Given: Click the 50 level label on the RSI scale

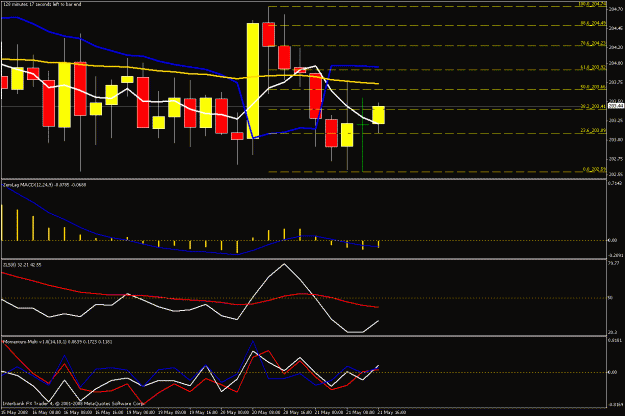Looking at the screenshot, I should 610,298.
